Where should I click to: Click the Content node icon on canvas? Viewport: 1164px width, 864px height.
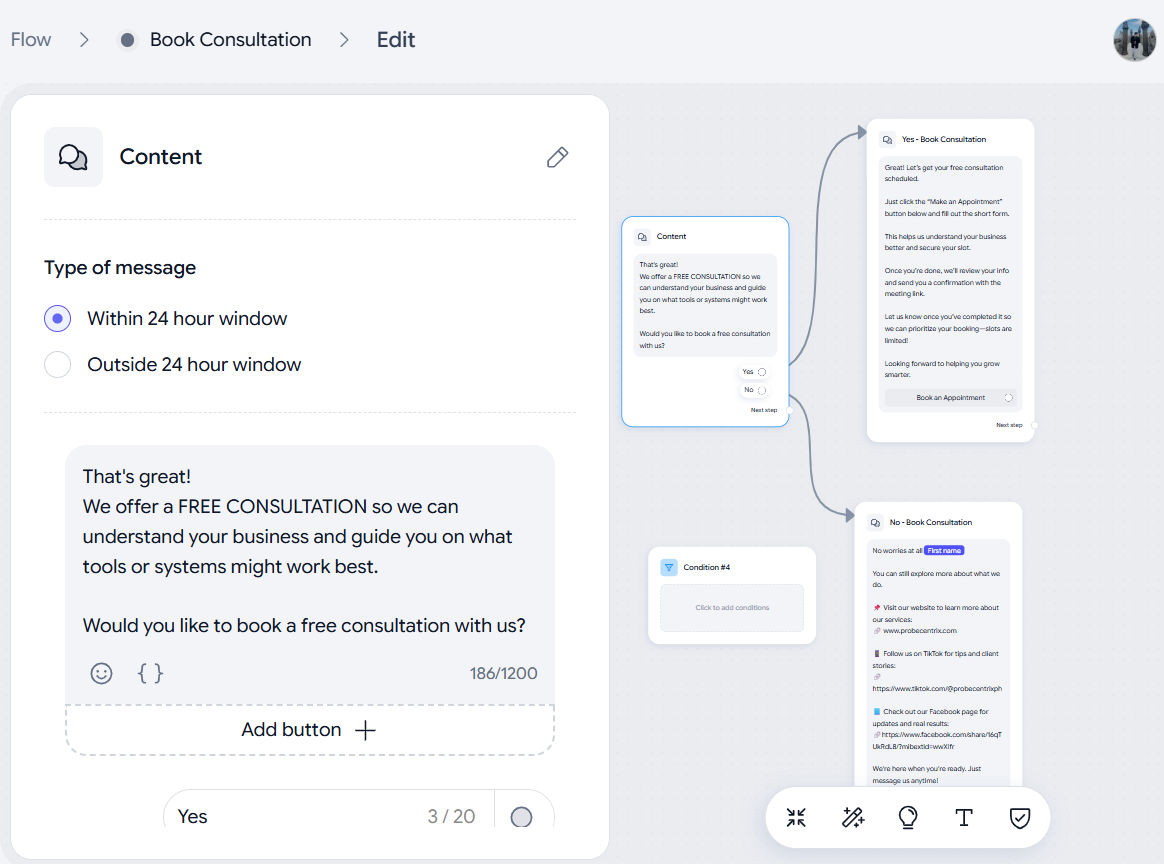coord(642,237)
